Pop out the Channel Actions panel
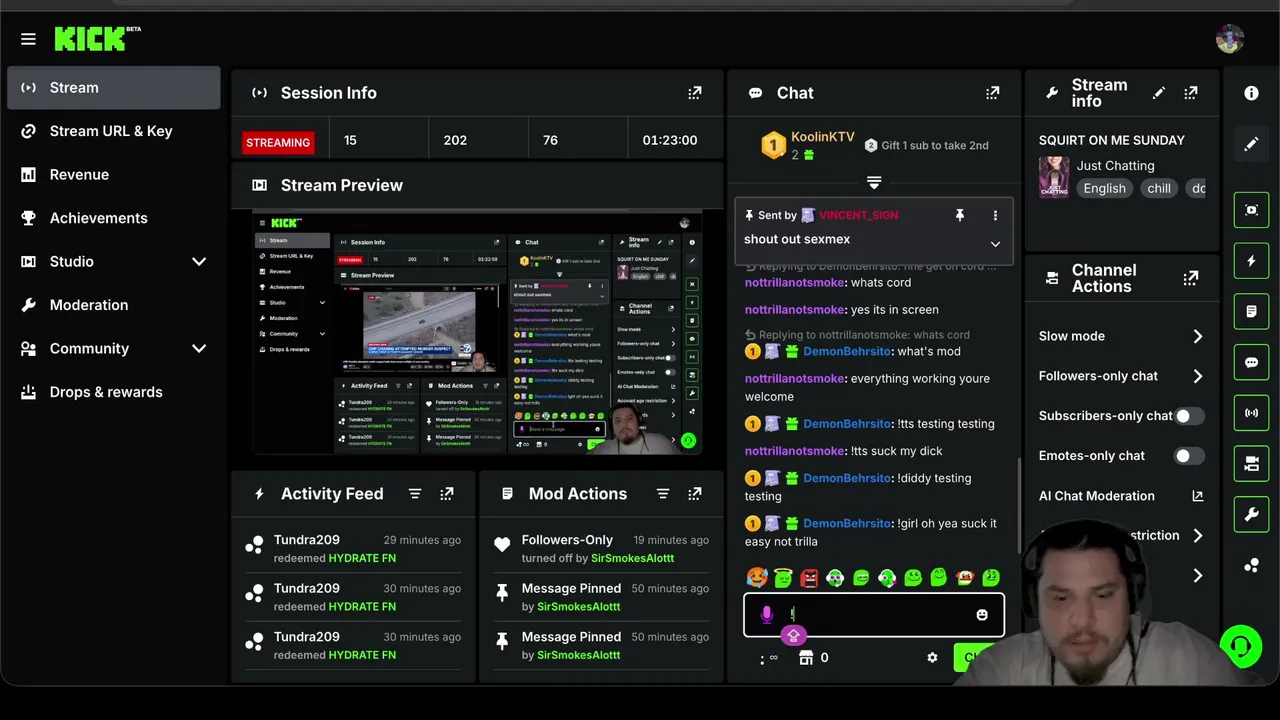Image resolution: width=1280 pixels, height=720 pixels. pyautogui.click(x=1190, y=278)
